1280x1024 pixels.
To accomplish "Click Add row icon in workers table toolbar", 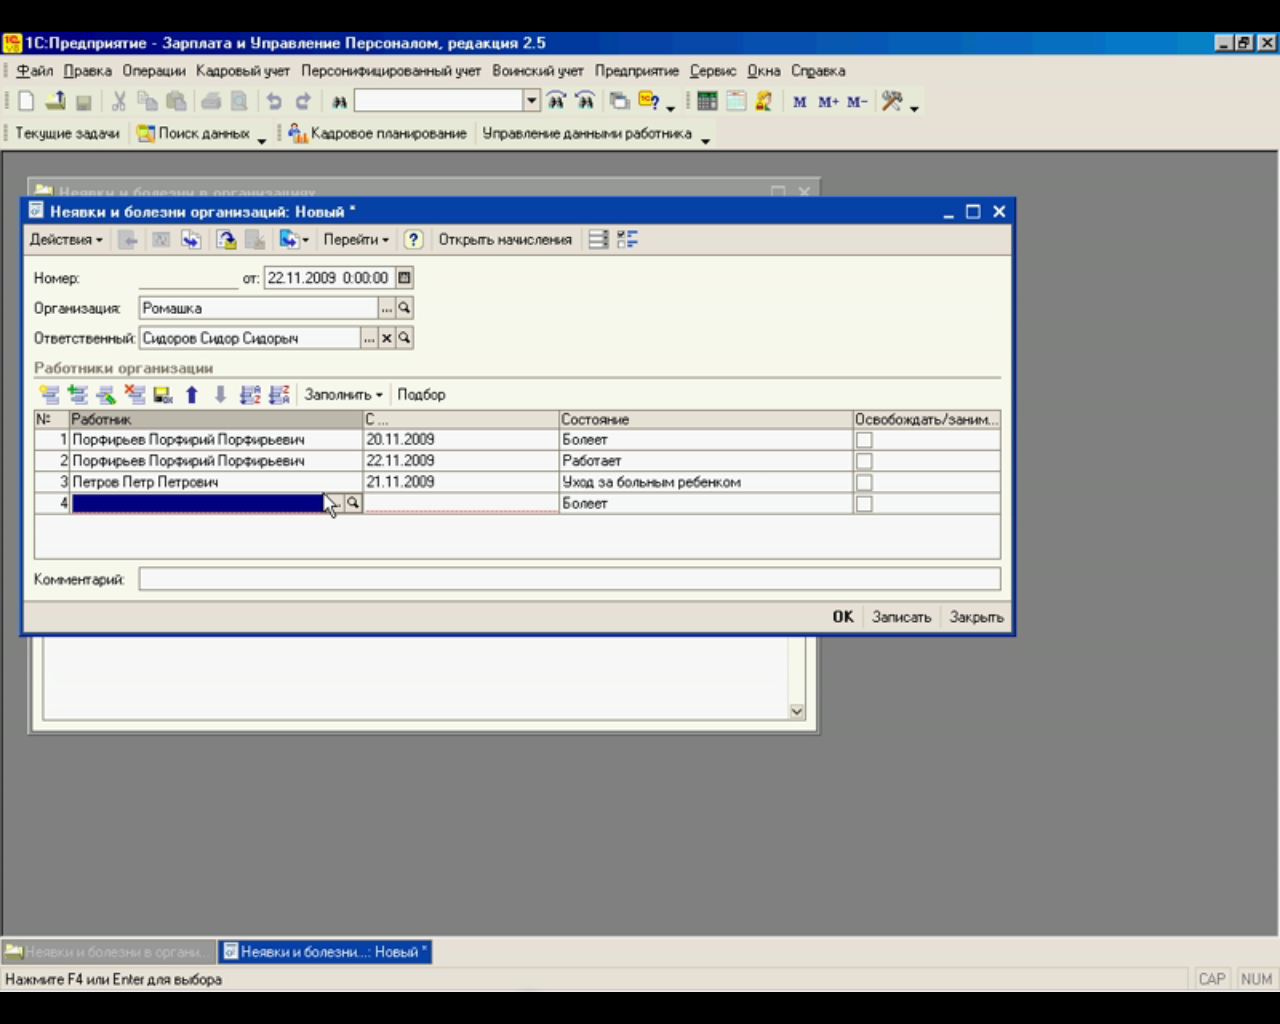I will pyautogui.click(x=49, y=394).
